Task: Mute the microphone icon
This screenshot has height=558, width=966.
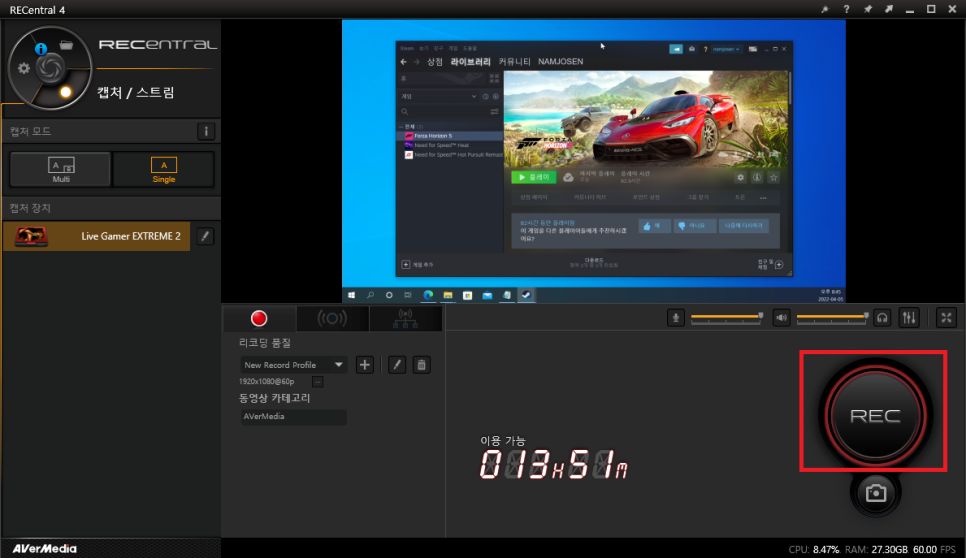Action: 675,318
